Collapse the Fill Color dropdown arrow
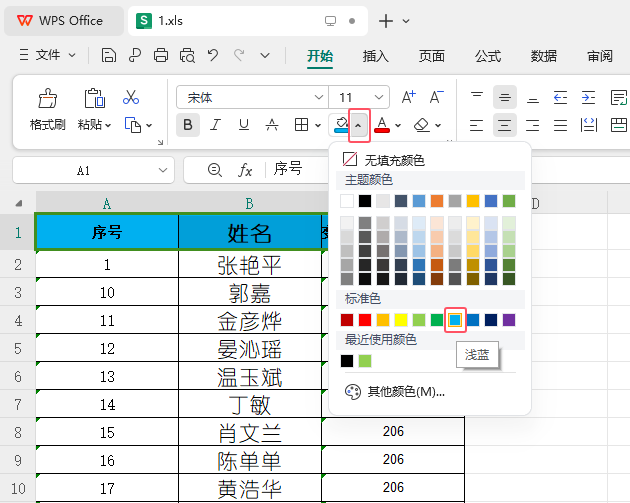Screen dimensions: 630x503 pyautogui.click(x=358, y=125)
